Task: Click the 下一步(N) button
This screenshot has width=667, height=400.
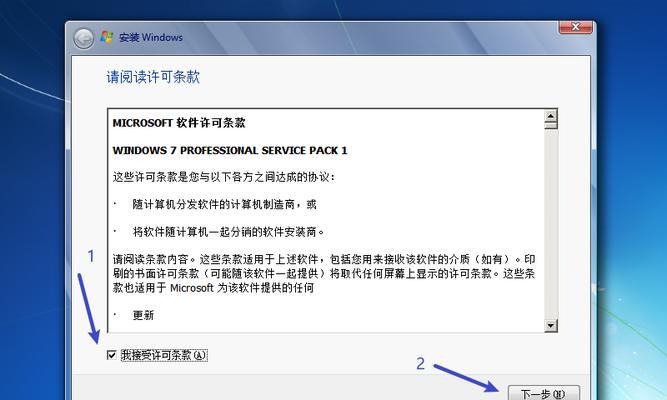Action: [544, 393]
